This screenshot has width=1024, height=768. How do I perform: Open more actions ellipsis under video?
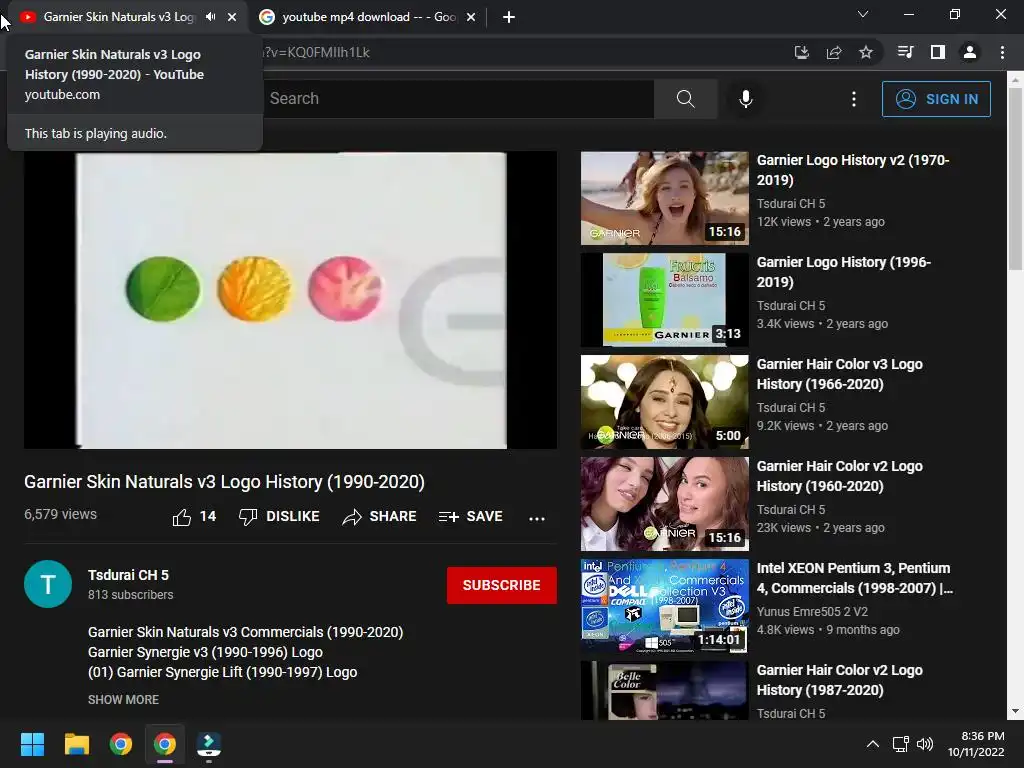coord(537,518)
